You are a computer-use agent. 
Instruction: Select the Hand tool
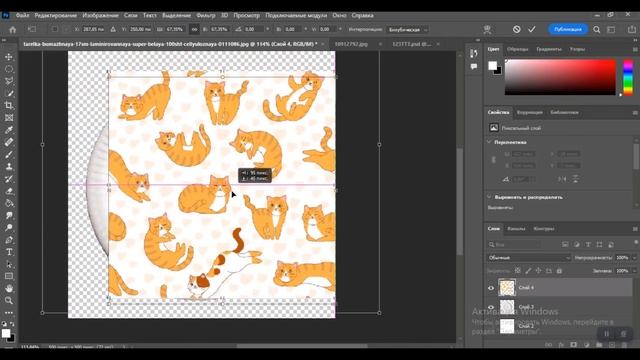pyautogui.click(x=9, y=289)
